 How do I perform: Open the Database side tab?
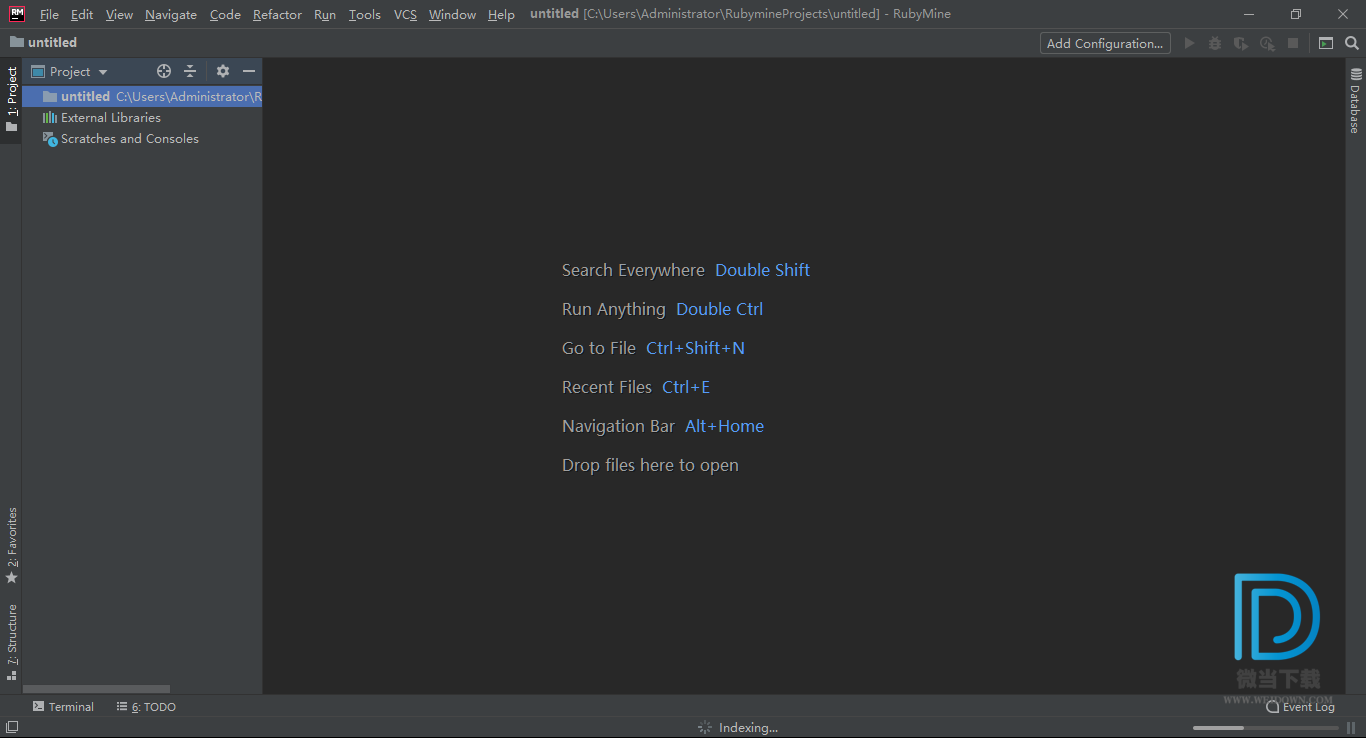tap(1355, 101)
